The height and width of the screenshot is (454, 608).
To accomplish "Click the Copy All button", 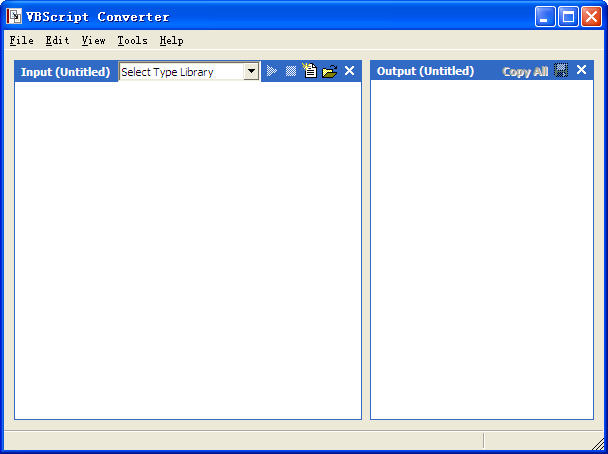I will 525,72.
